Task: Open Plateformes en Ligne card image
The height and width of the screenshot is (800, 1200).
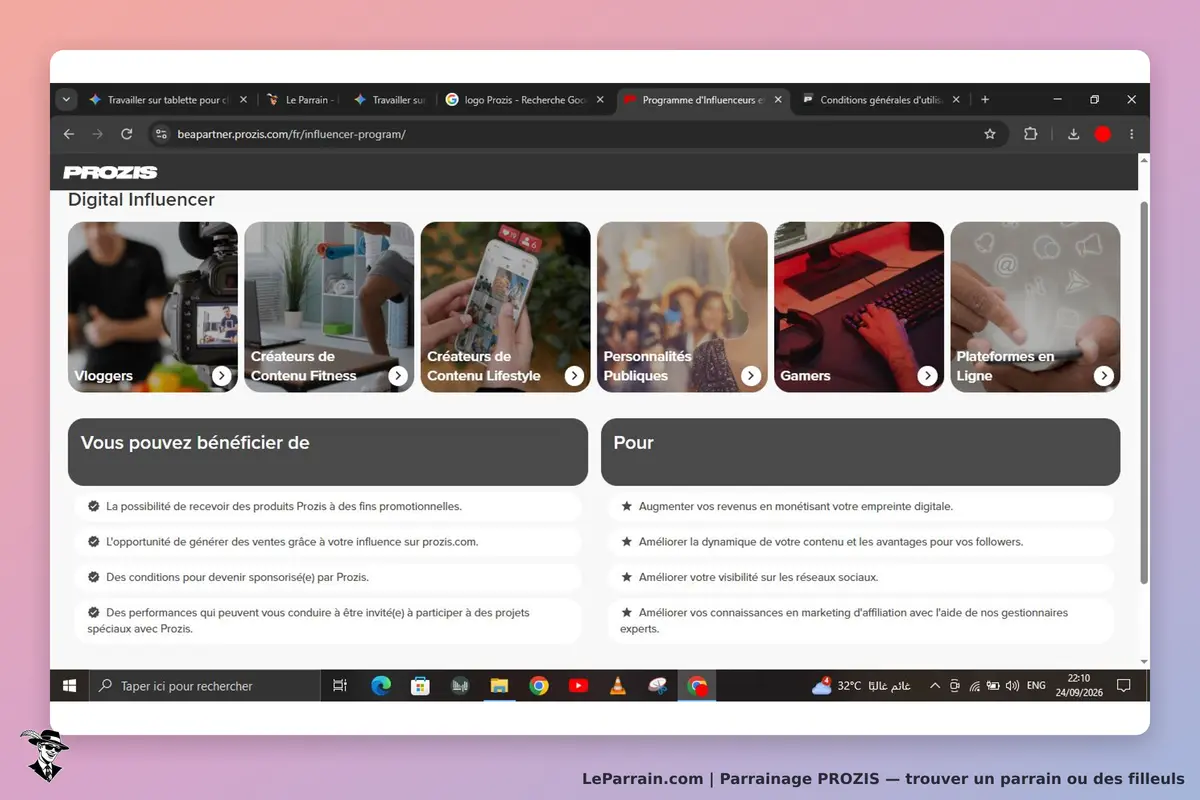Action: [x=1035, y=307]
